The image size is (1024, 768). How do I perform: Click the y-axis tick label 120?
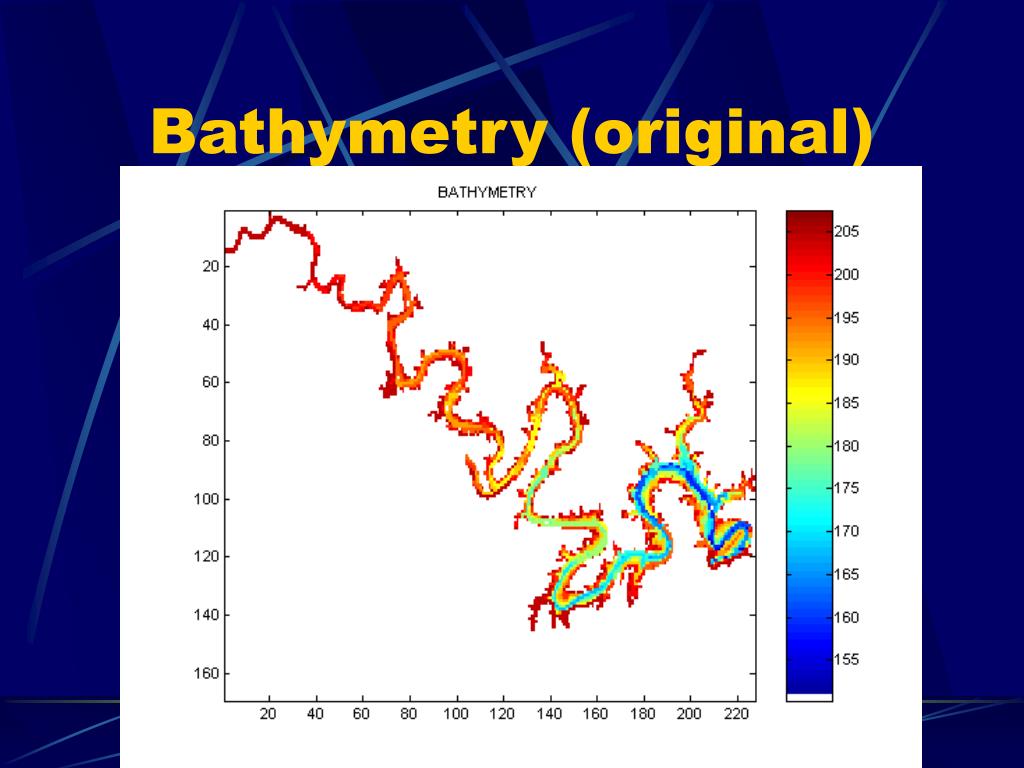coord(207,556)
